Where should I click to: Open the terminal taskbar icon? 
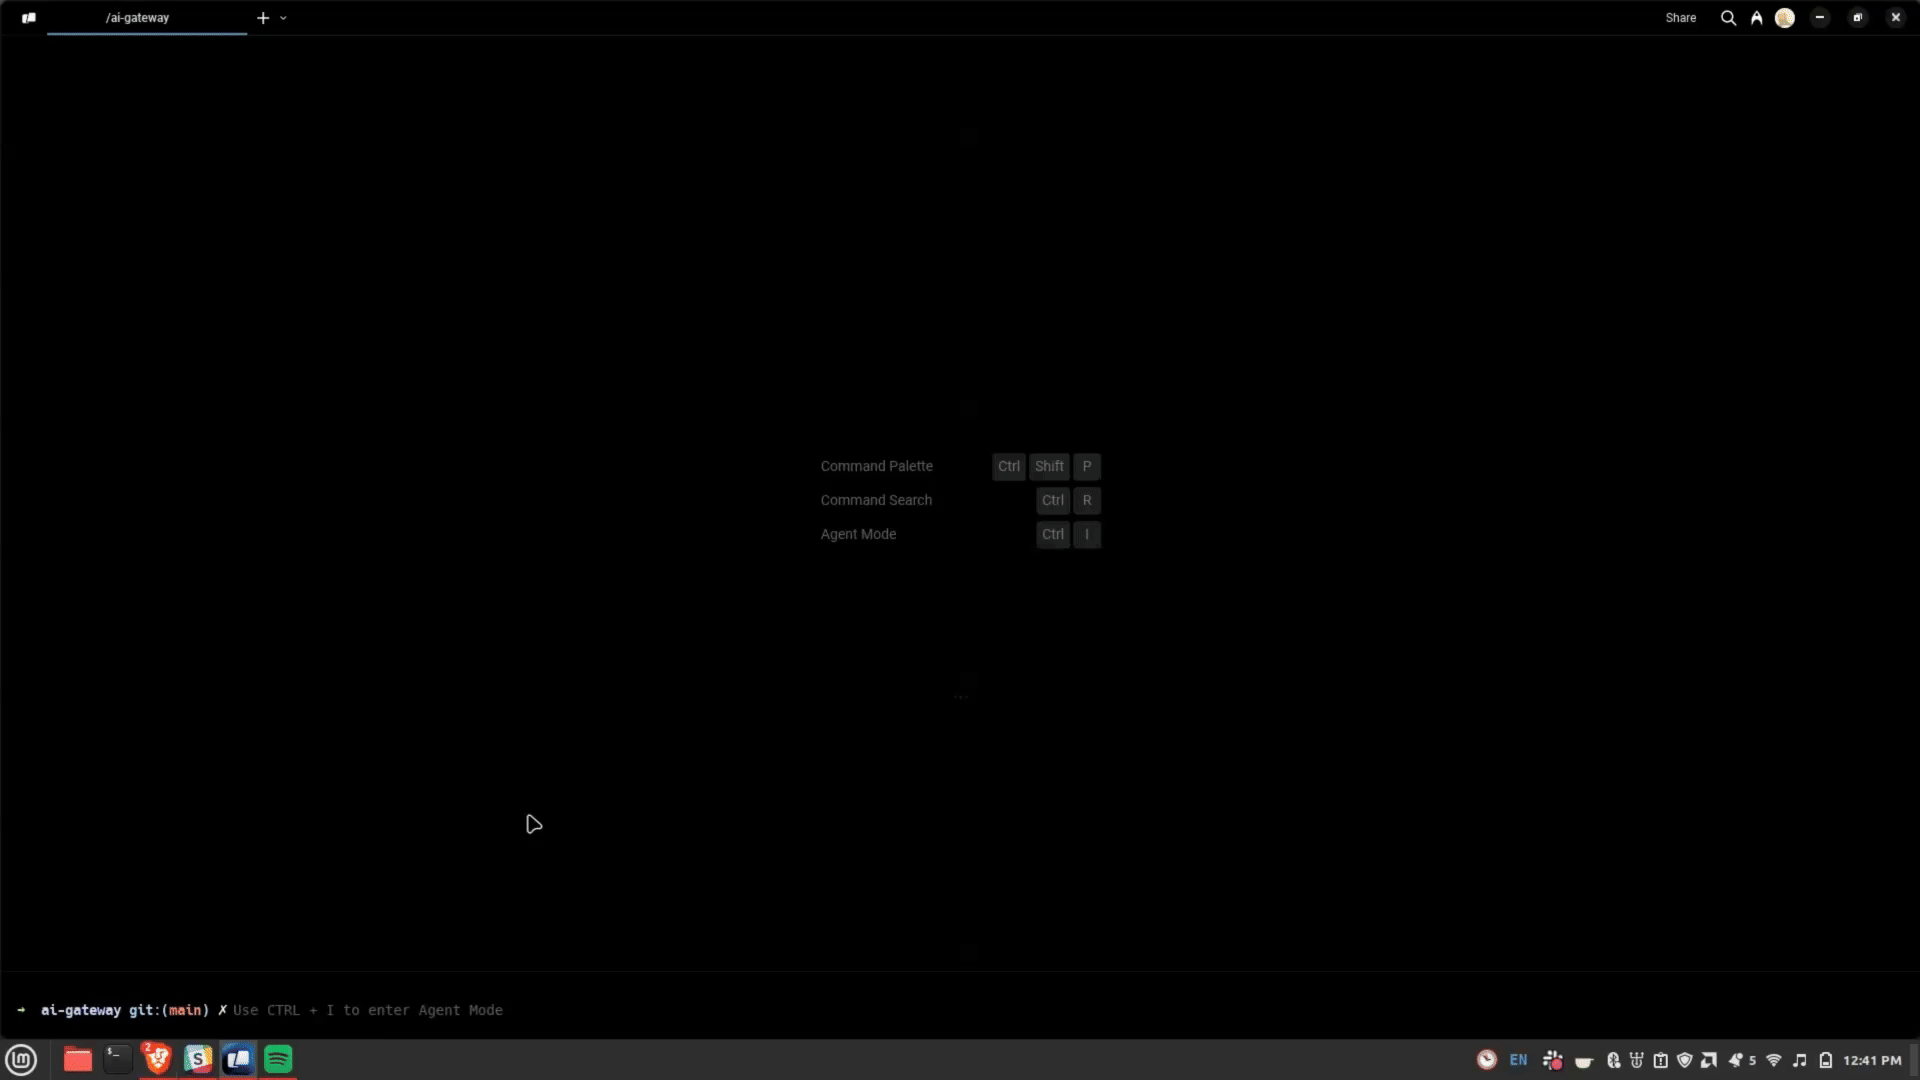pos(118,1059)
